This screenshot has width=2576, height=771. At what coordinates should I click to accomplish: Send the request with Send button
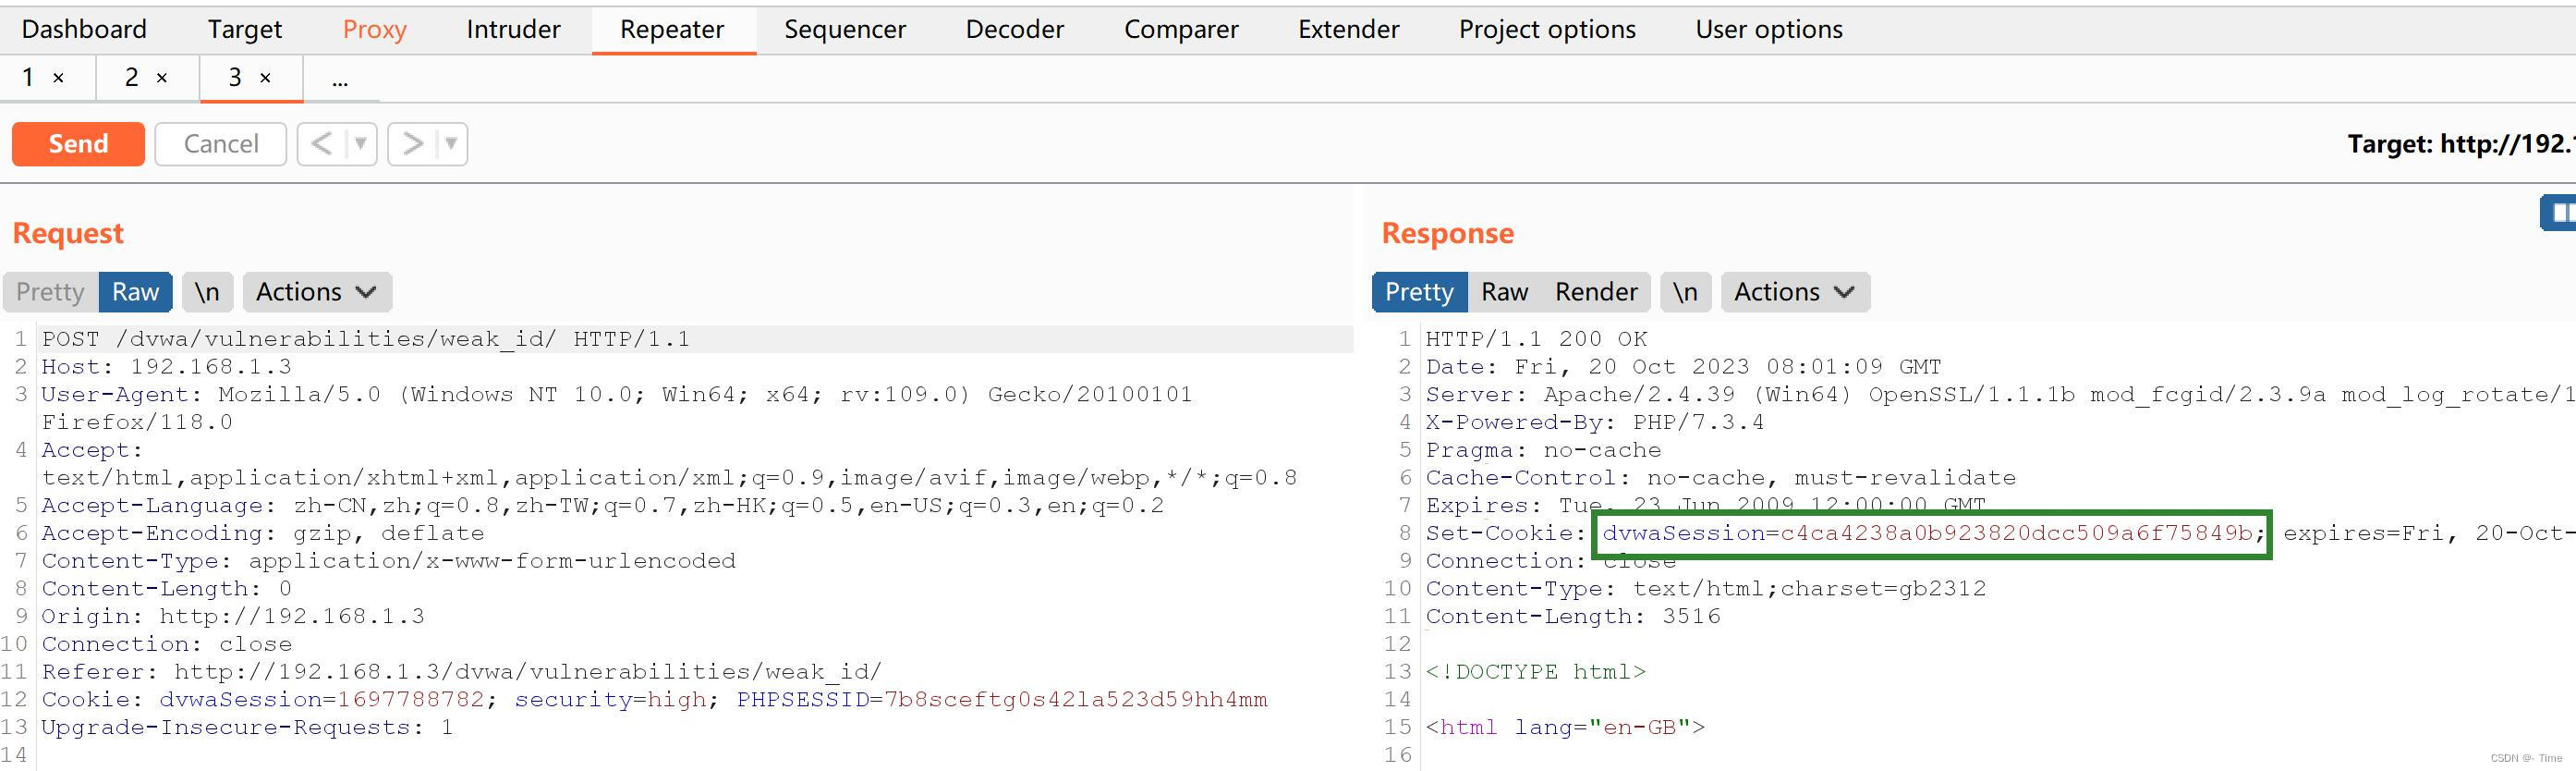78,144
